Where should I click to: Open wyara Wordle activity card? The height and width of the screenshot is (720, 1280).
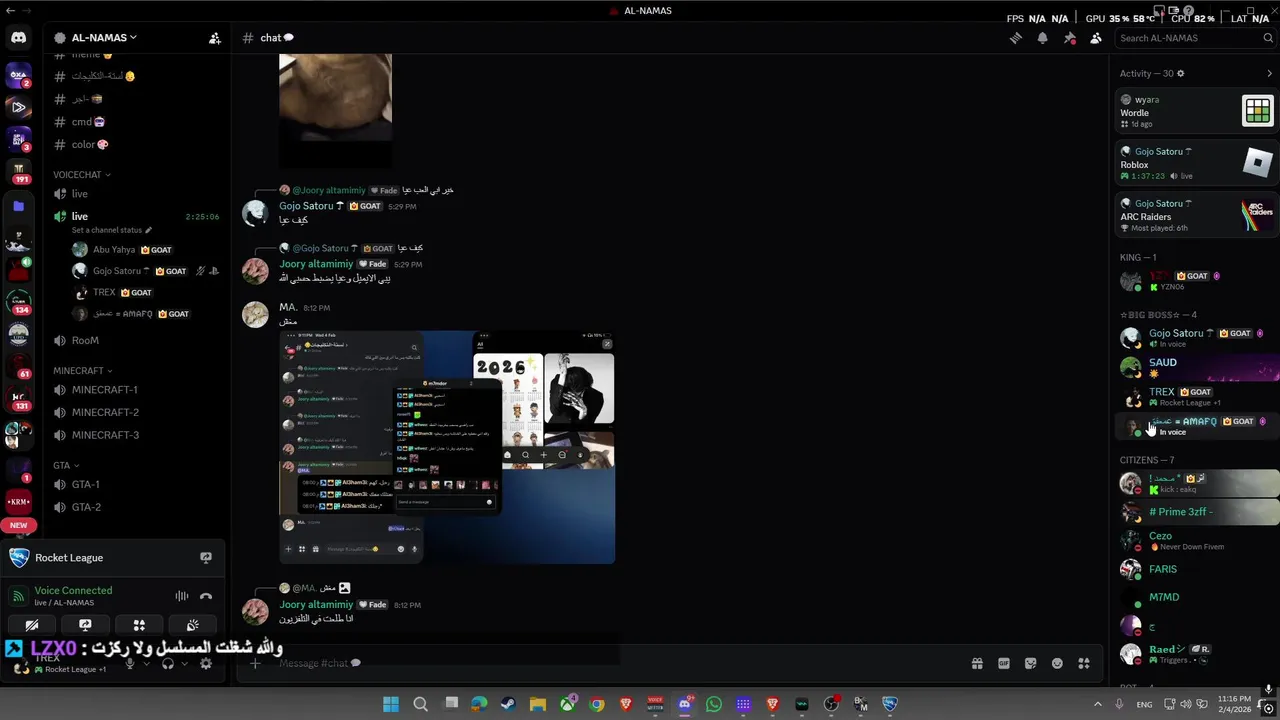pos(1197,111)
